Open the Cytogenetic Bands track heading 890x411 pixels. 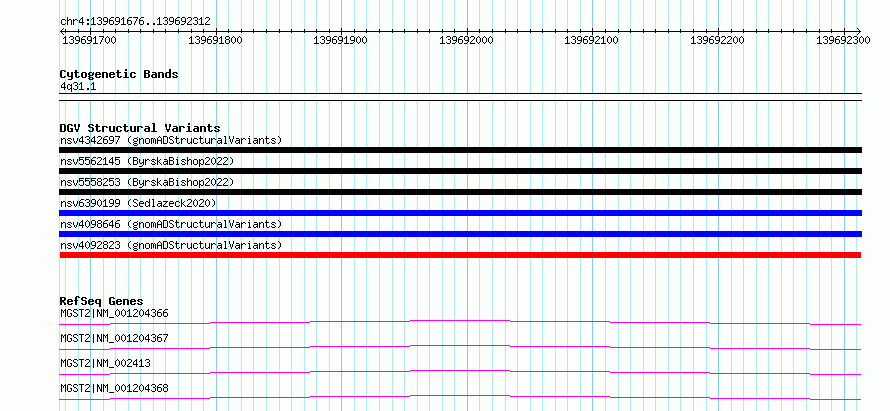point(119,74)
